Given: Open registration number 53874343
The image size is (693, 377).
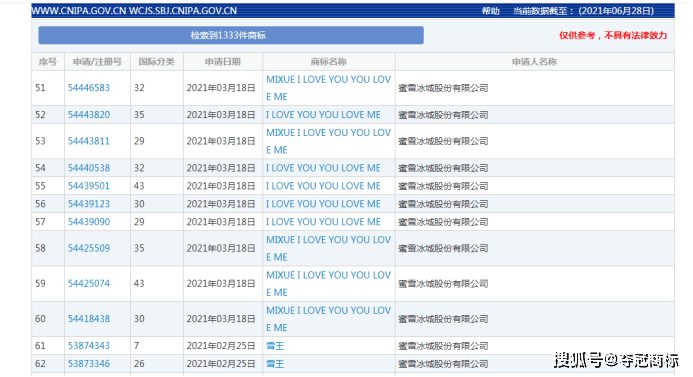Looking at the screenshot, I should pyautogui.click(x=88, y=346).
